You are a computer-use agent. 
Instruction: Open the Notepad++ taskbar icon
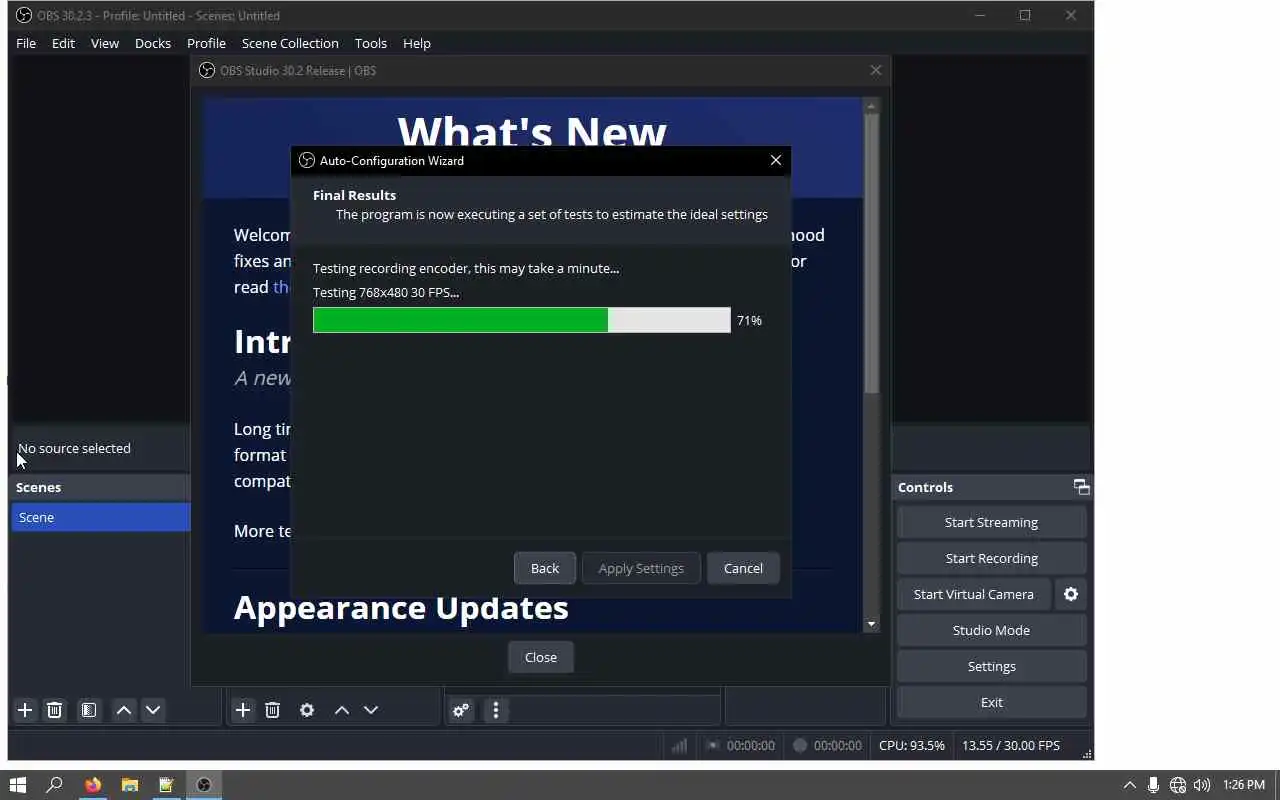(166, 785)
